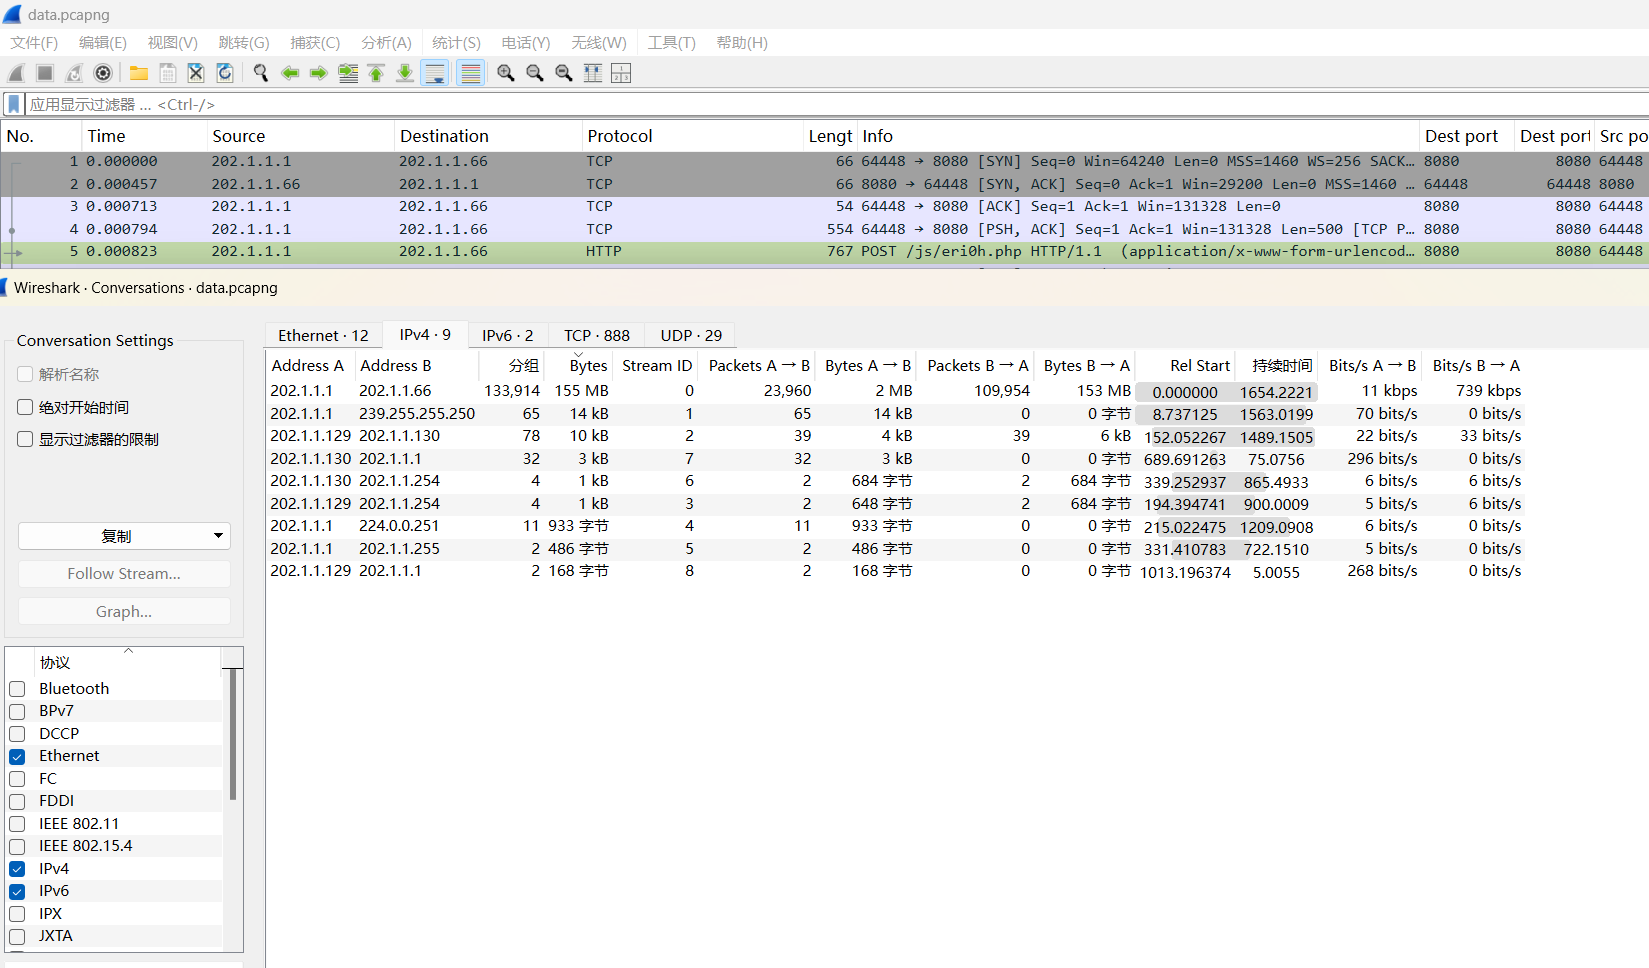Screen dimensions: 1649x968
Task: Check the BPv7 protocol box
Action: point(17,711)
